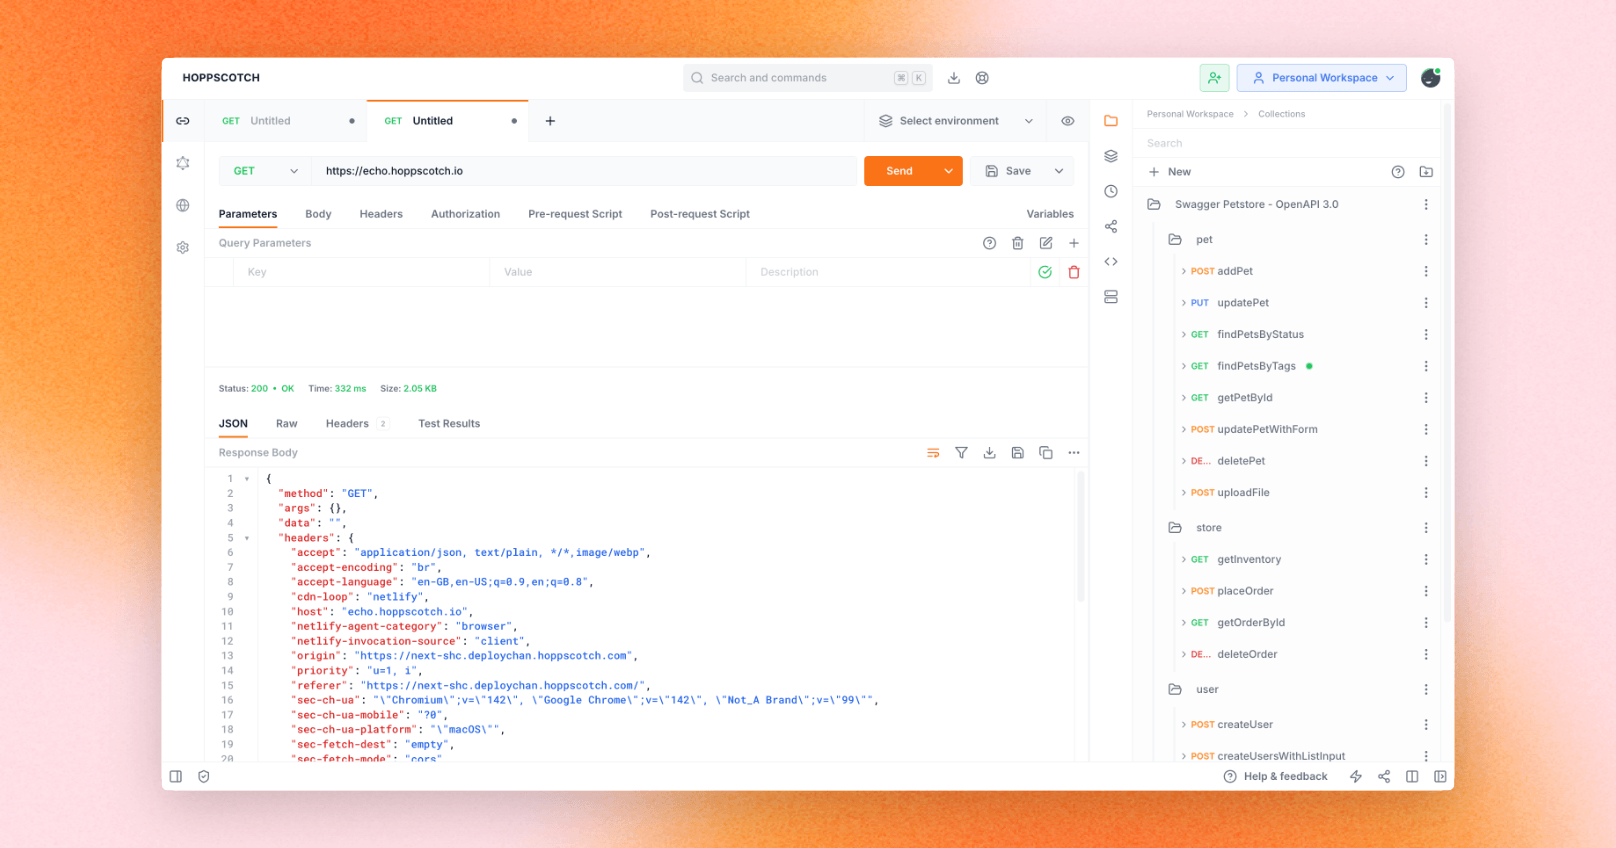Screen dimensions: 1616x848
Task: Toggle environment preview eye icon
Action: (1068, 121)
